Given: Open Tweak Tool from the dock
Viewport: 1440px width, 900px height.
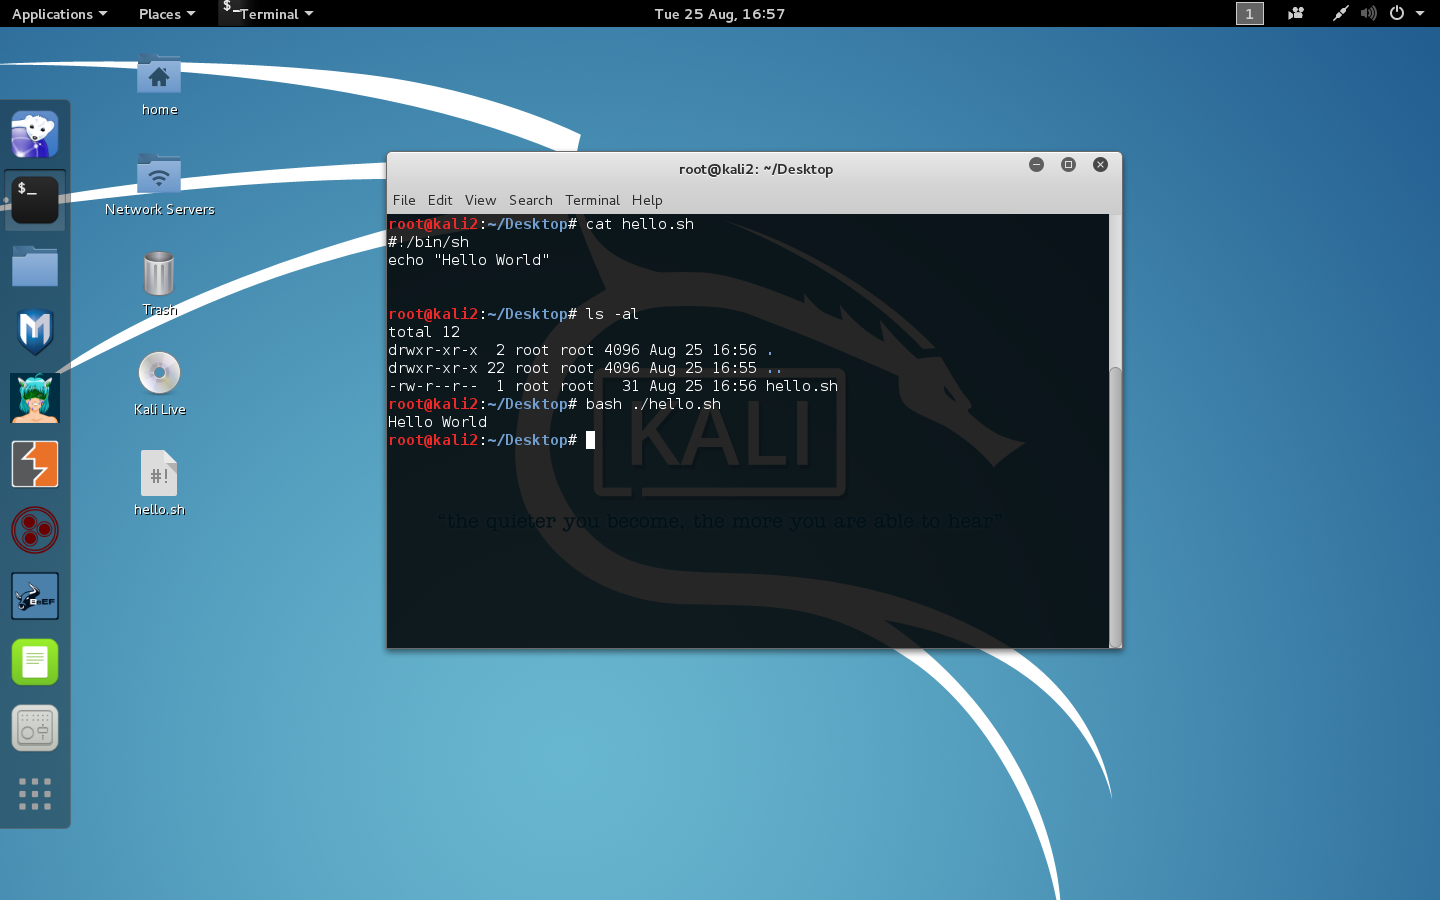Looking at the screenshot, I should coord(35,728).
